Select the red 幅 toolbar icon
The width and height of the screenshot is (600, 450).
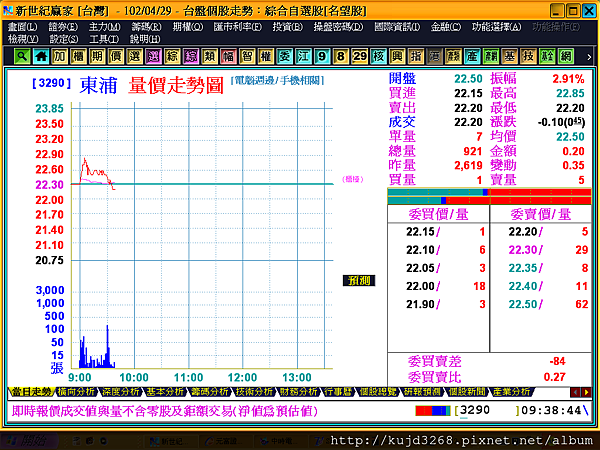(228, 57)
